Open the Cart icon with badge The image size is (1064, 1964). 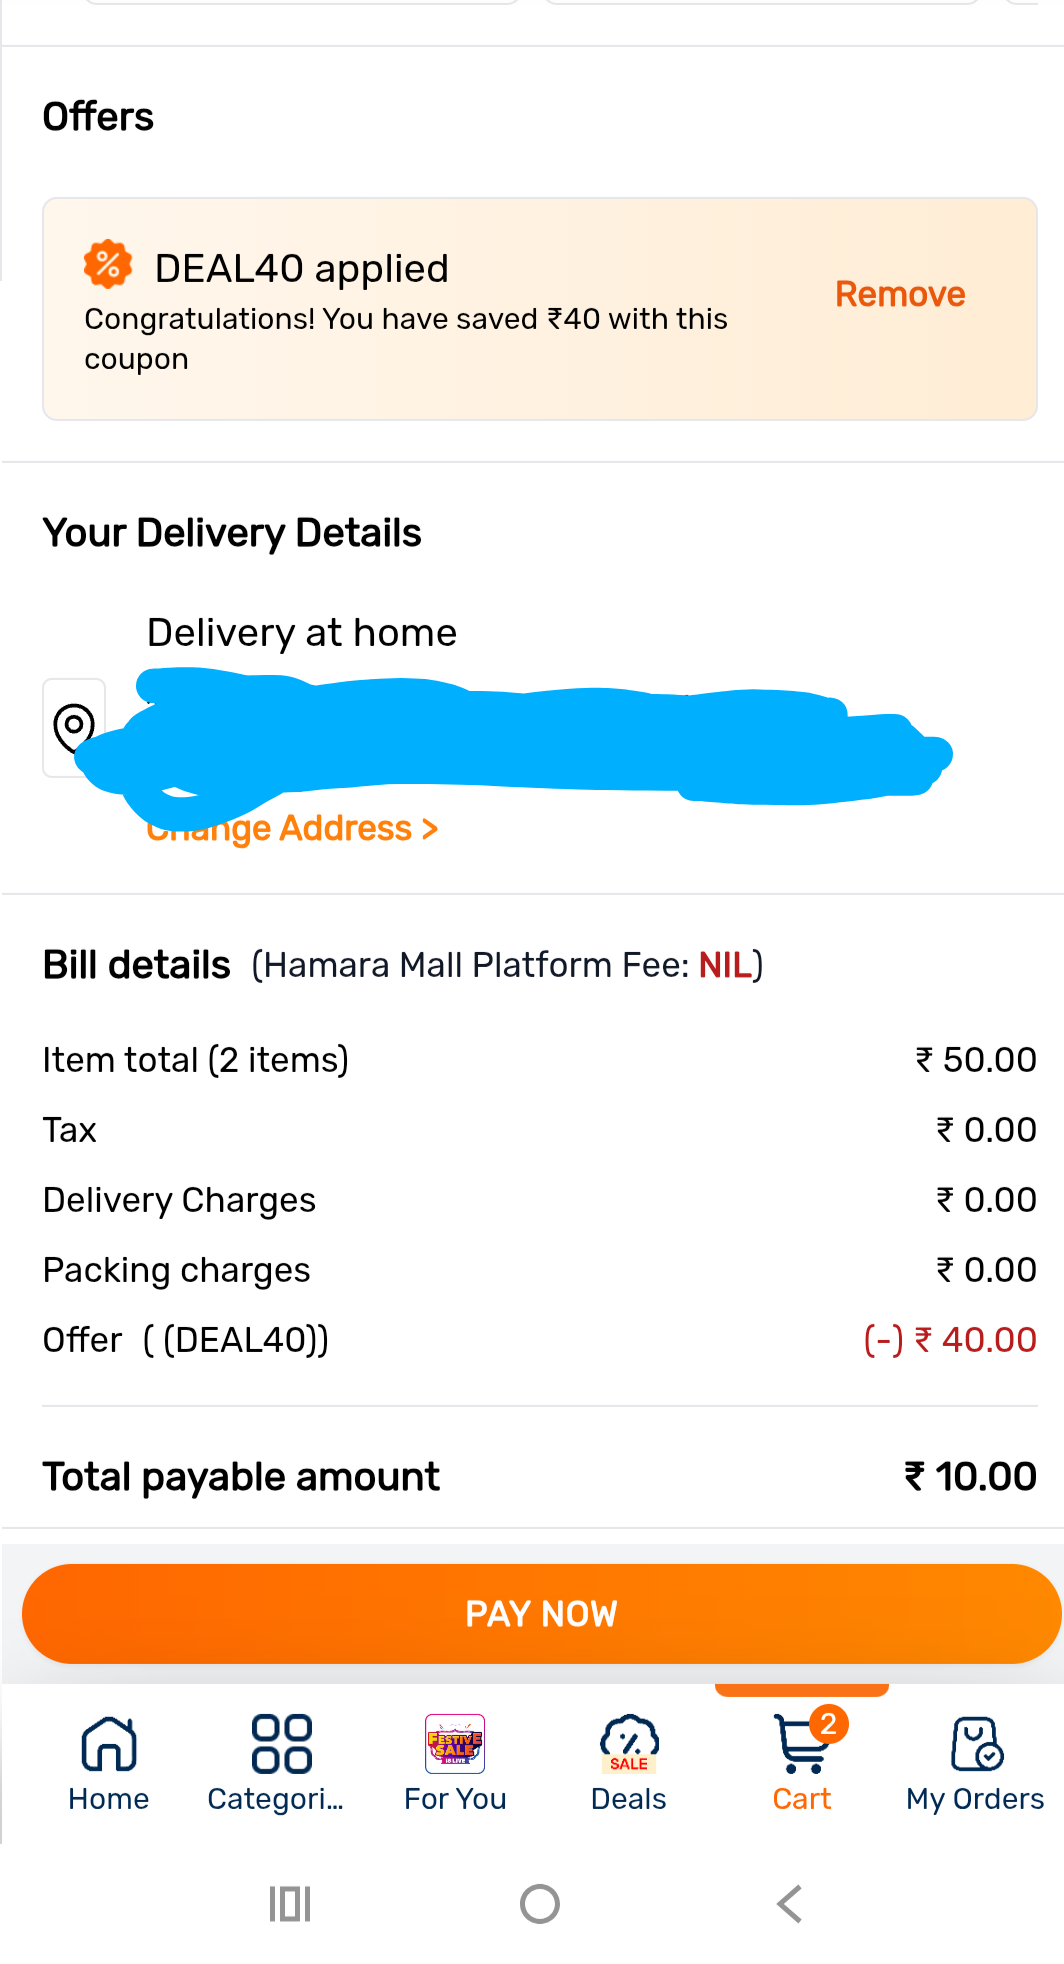(802, 1744)
